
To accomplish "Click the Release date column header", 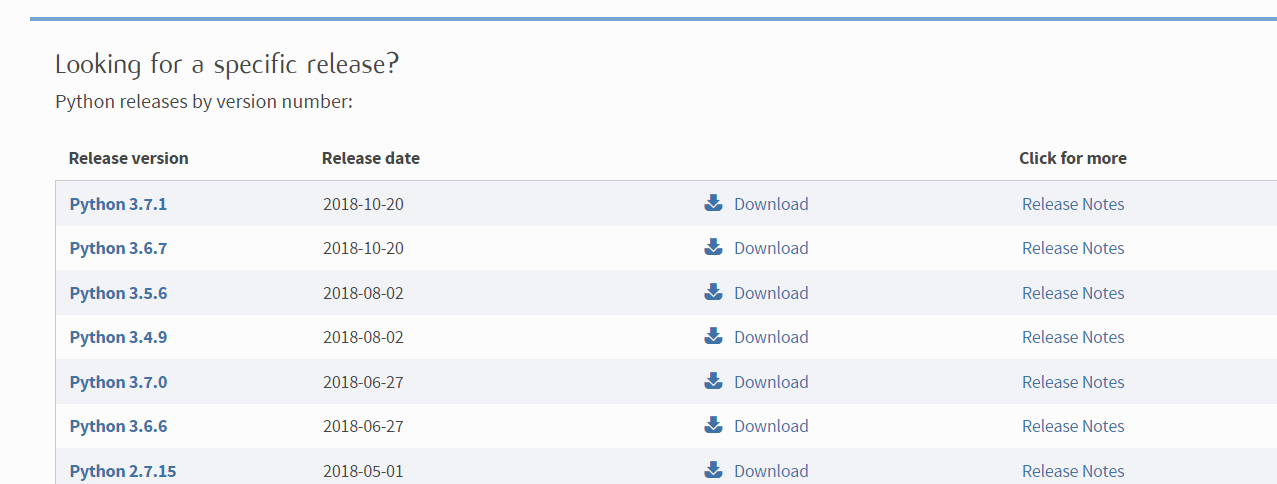I will 371,158.
